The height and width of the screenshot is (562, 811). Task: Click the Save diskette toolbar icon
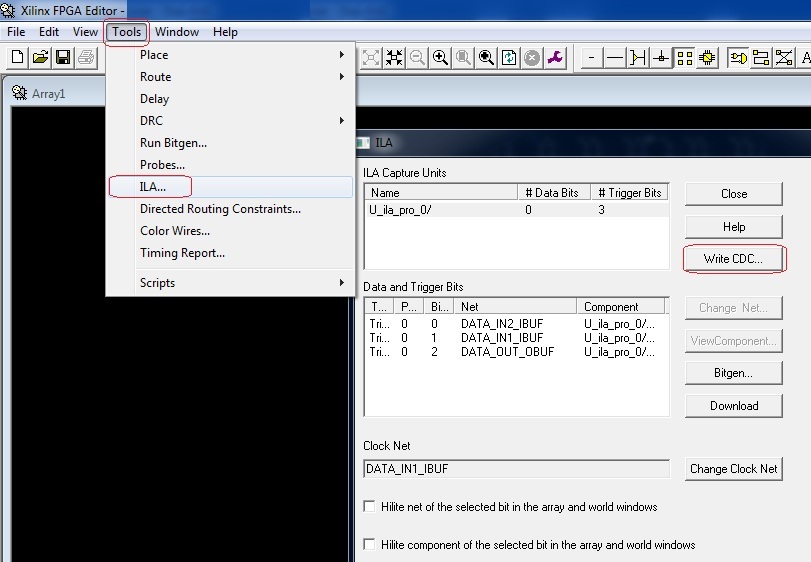click(63, 58)
